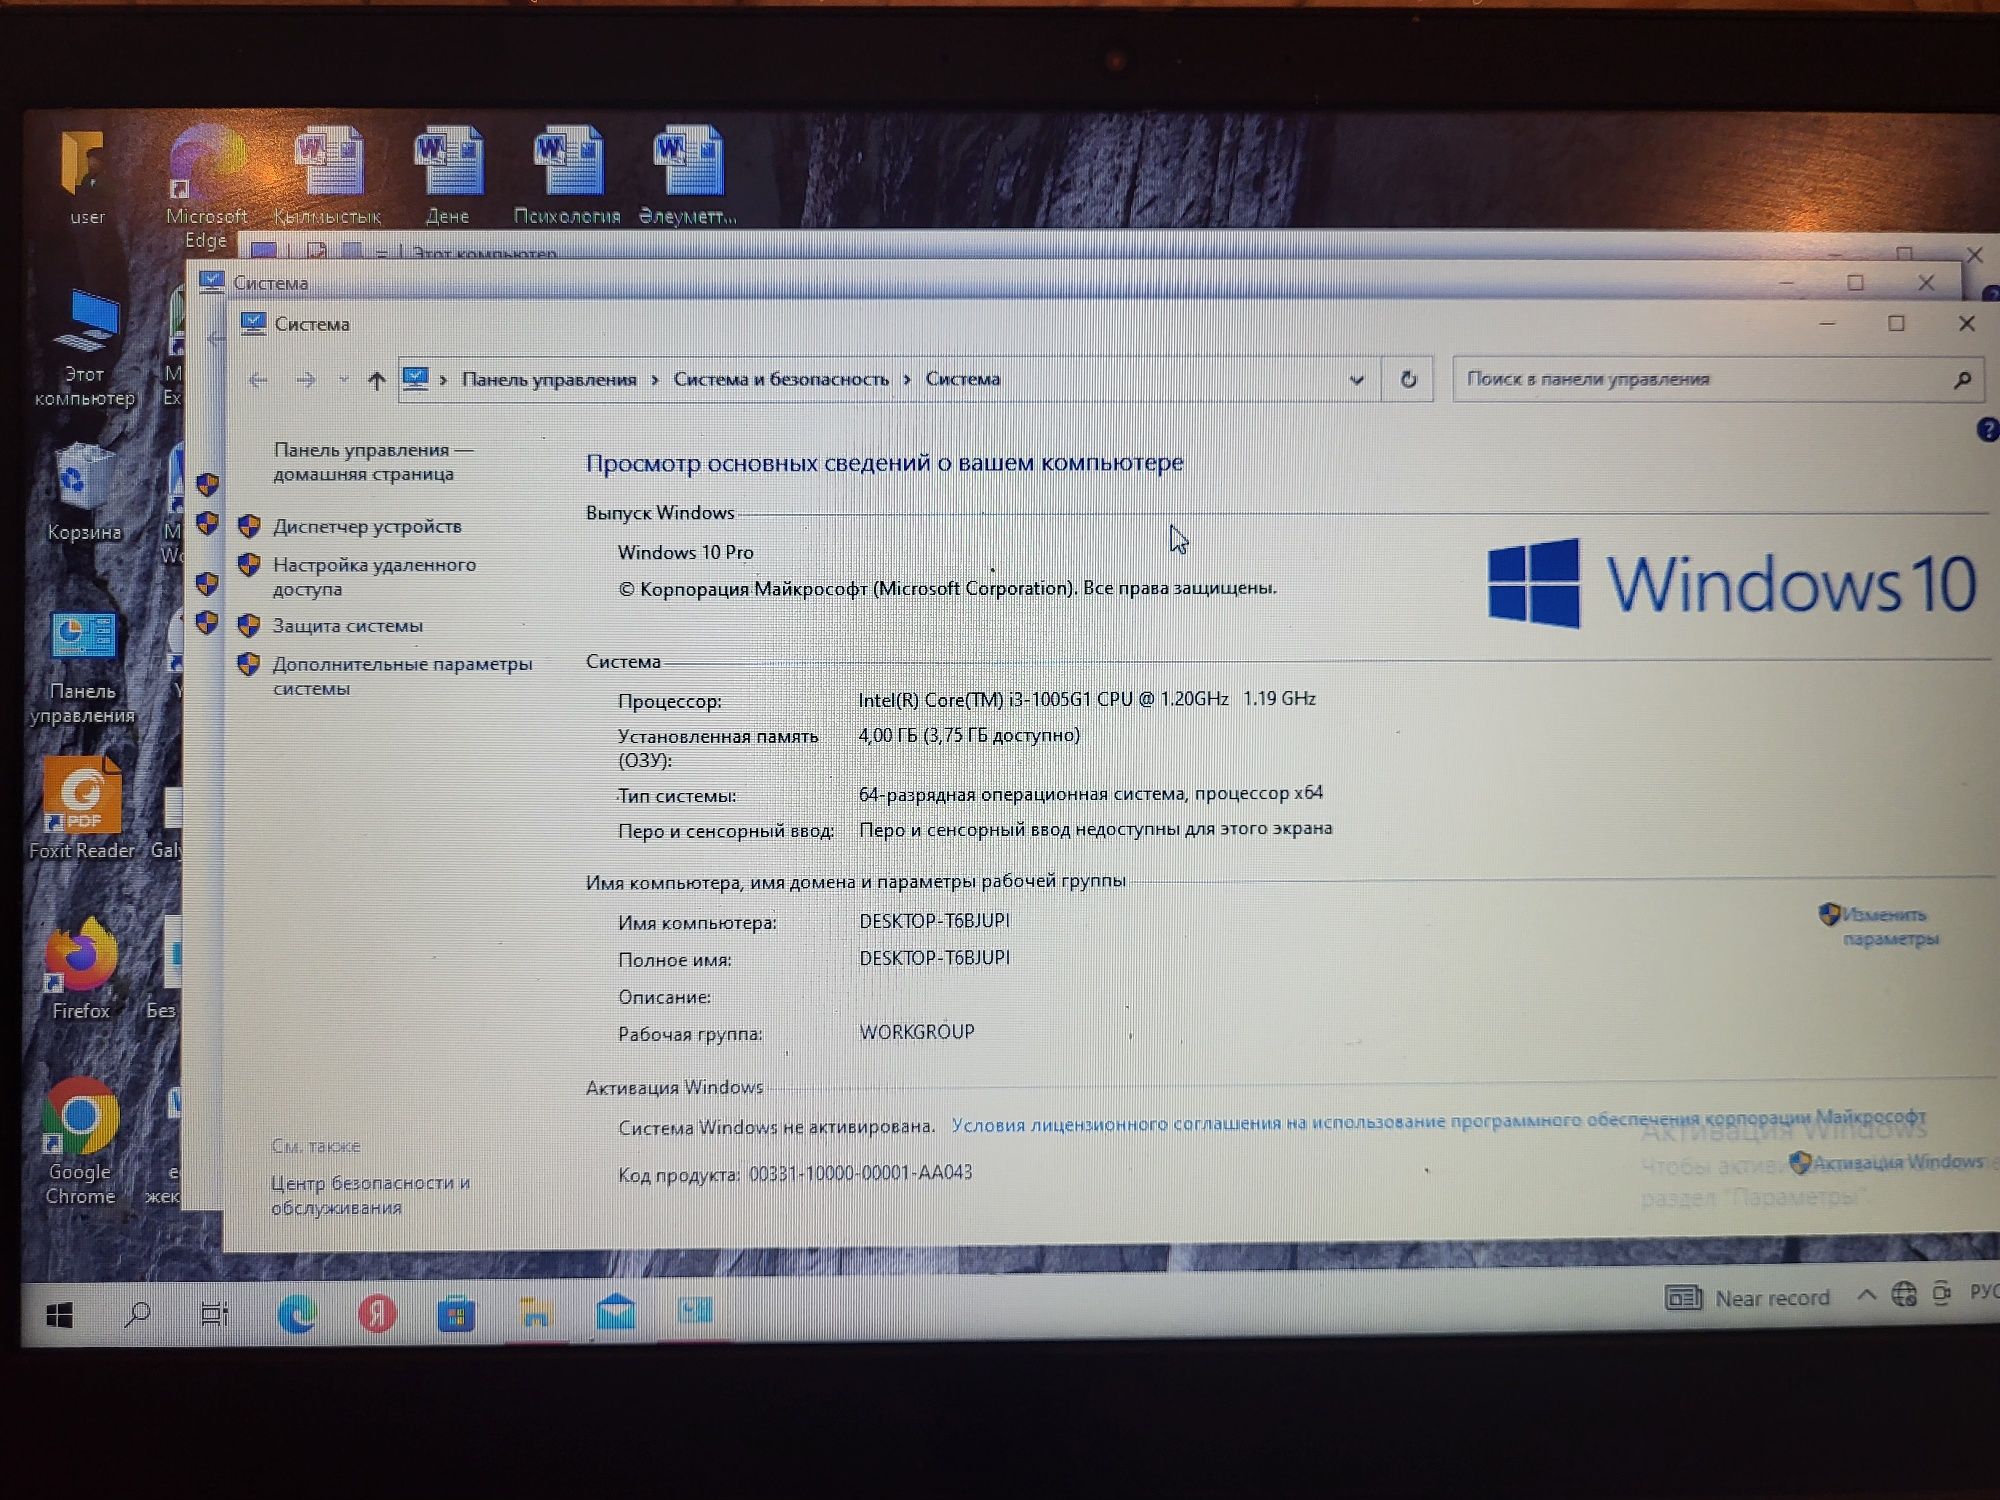Open Панель управления — домашняя страница
This screenshot has height=1500, width=2000.
tap(373, 462)
